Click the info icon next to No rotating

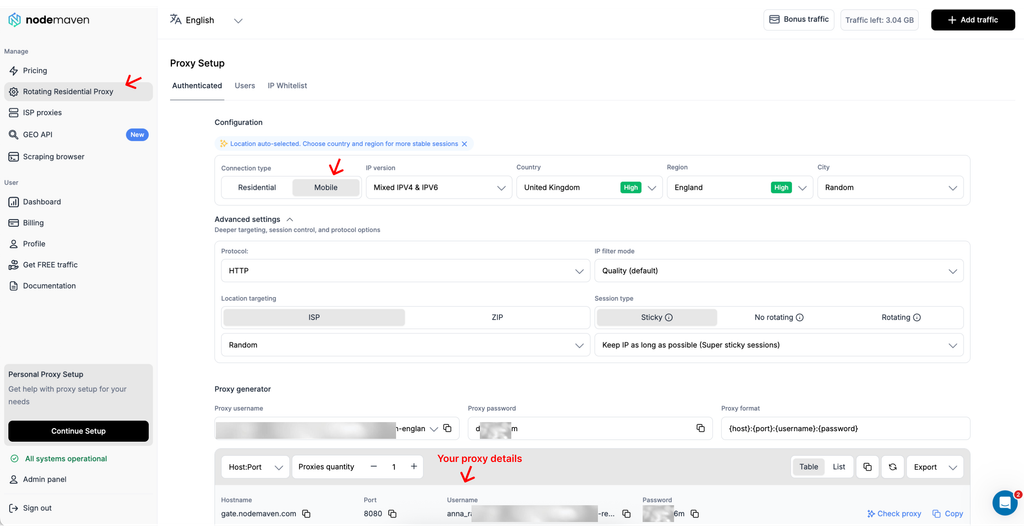[800, 318]
